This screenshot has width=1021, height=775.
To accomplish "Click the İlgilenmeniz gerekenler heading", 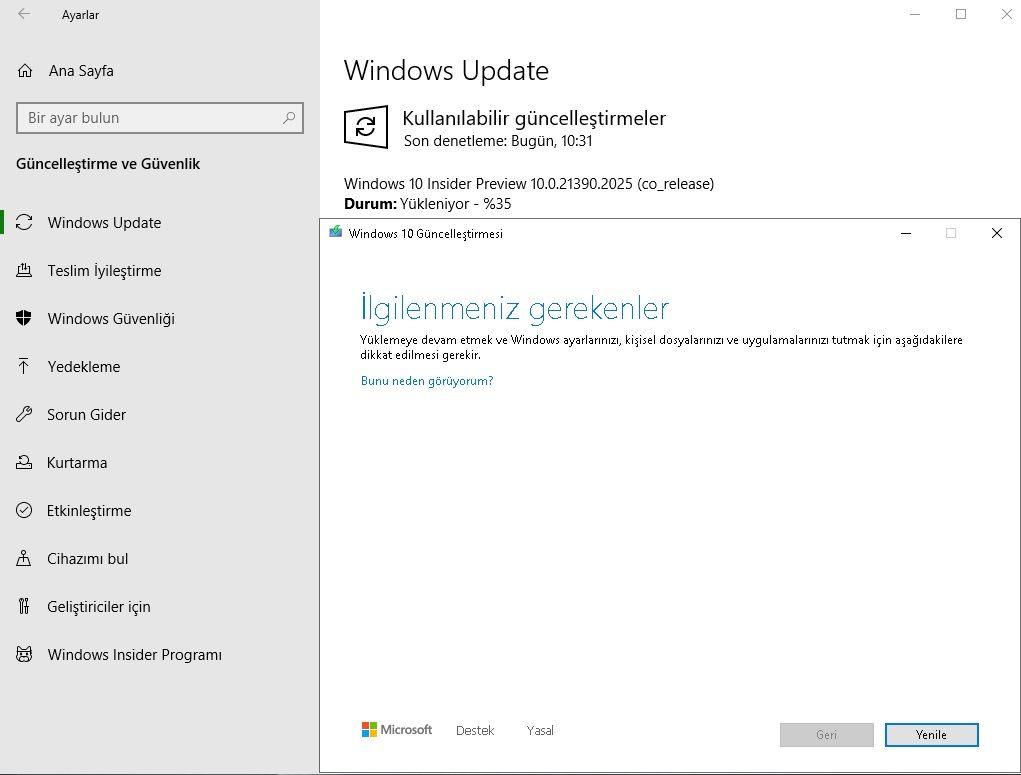I will click(x=514, y=309).
